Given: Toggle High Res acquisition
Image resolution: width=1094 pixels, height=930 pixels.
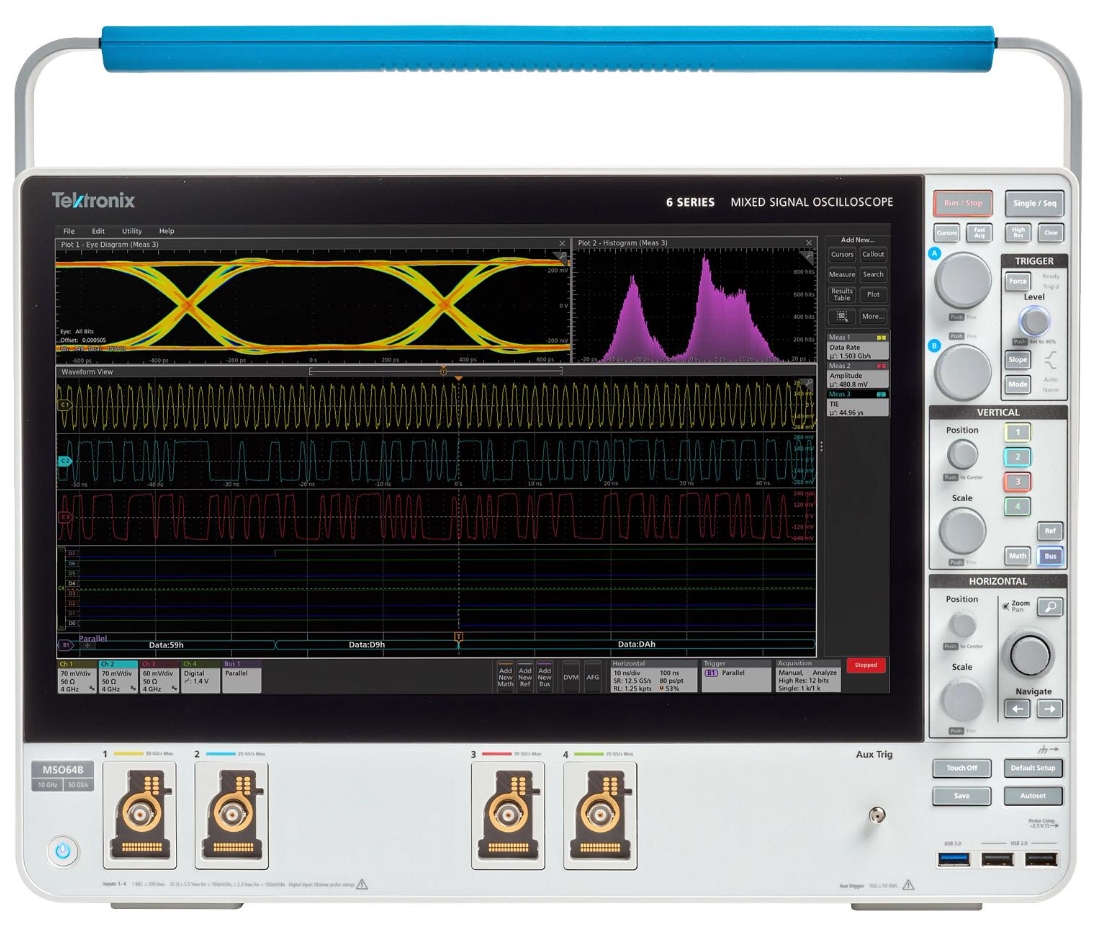Looking at the screenshot, I should coord(1016,232).
